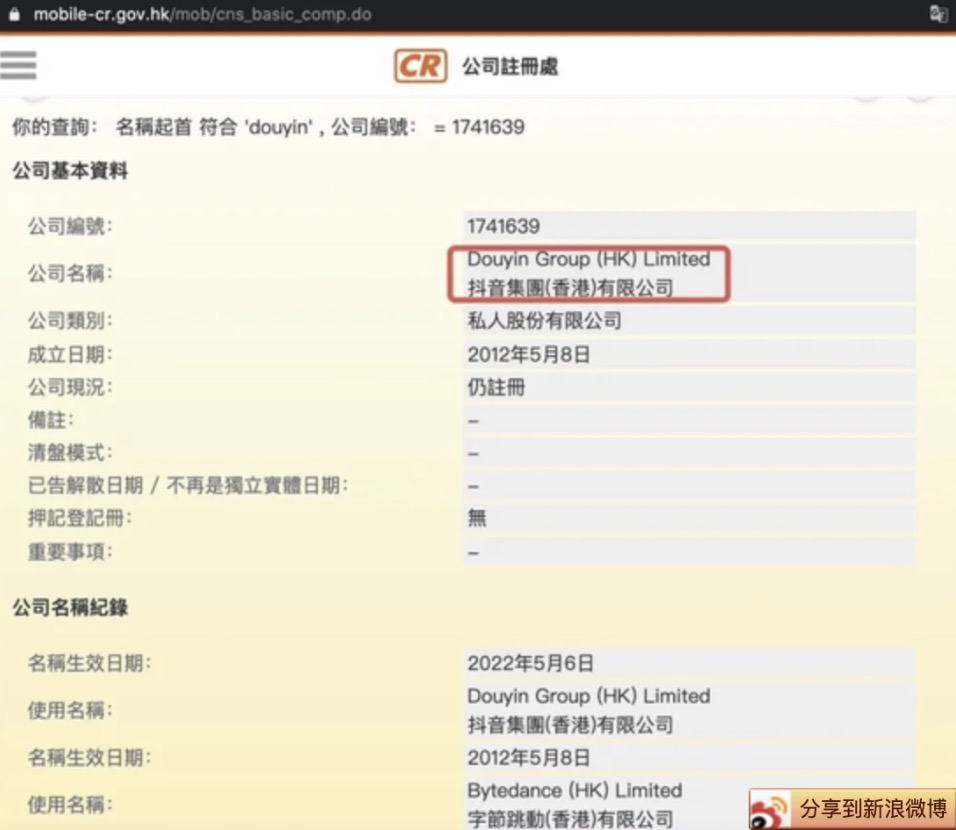Image resolution: width=956 pixels, height=830 pixels.
Task: Click the query summary line with 'douyin'
Action: coord(268,127)
